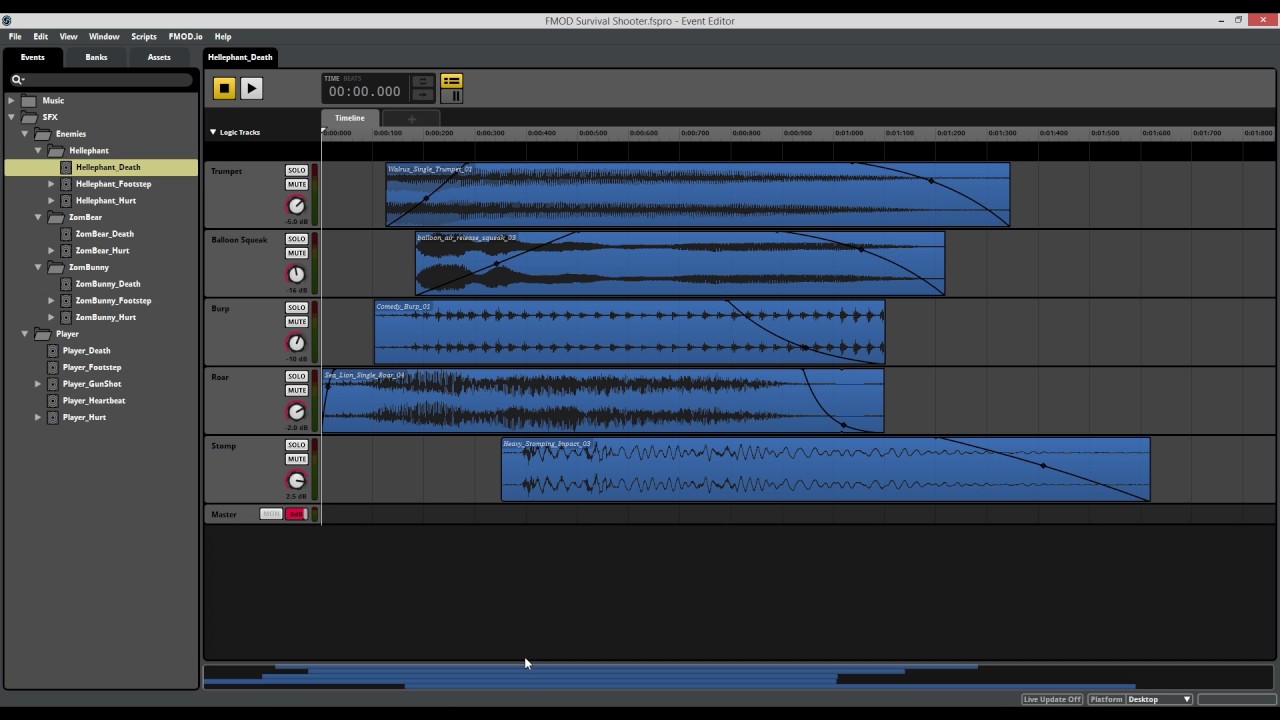Viewport: 1280px width, 720px height.
Task: Click the ZomBunny_Hurt event icon
Action: point(66,317)
